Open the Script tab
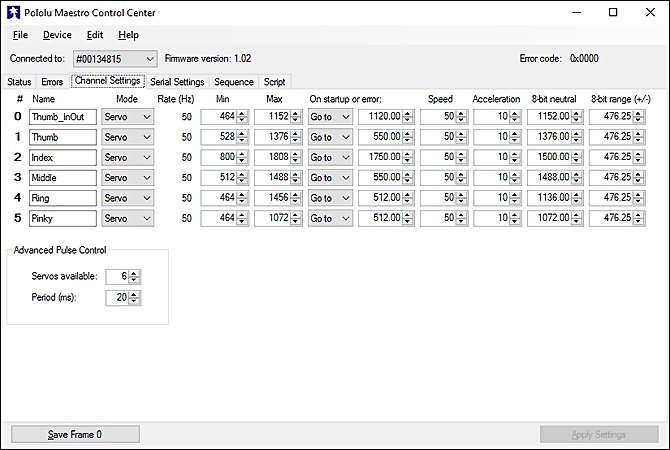This screenshot has height=450, width=670. tap(274, 82)
